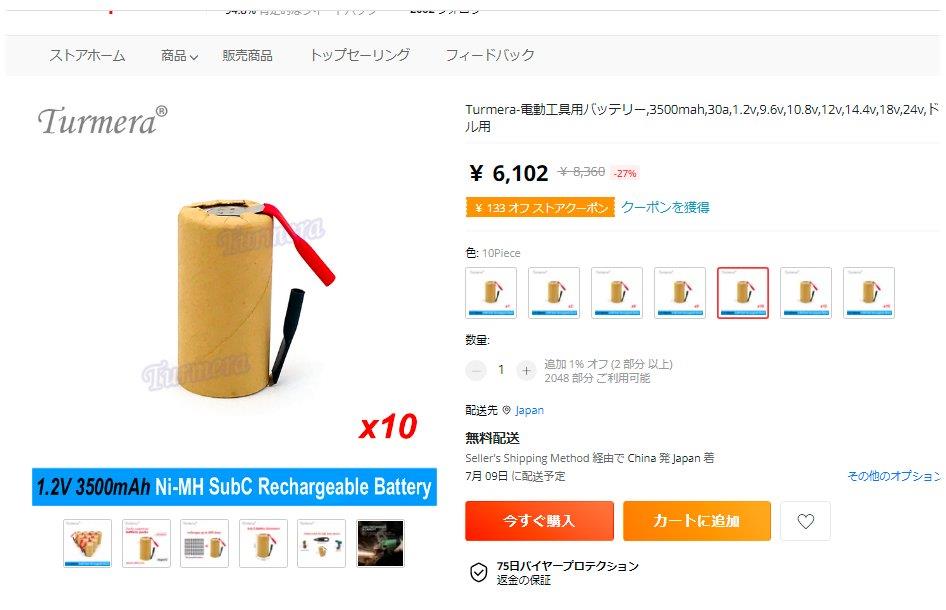Click the orange ¥133 store coupon badge
Image resolution: width=946 pixels, height=610 pixels.
click(x=540, y=208)
